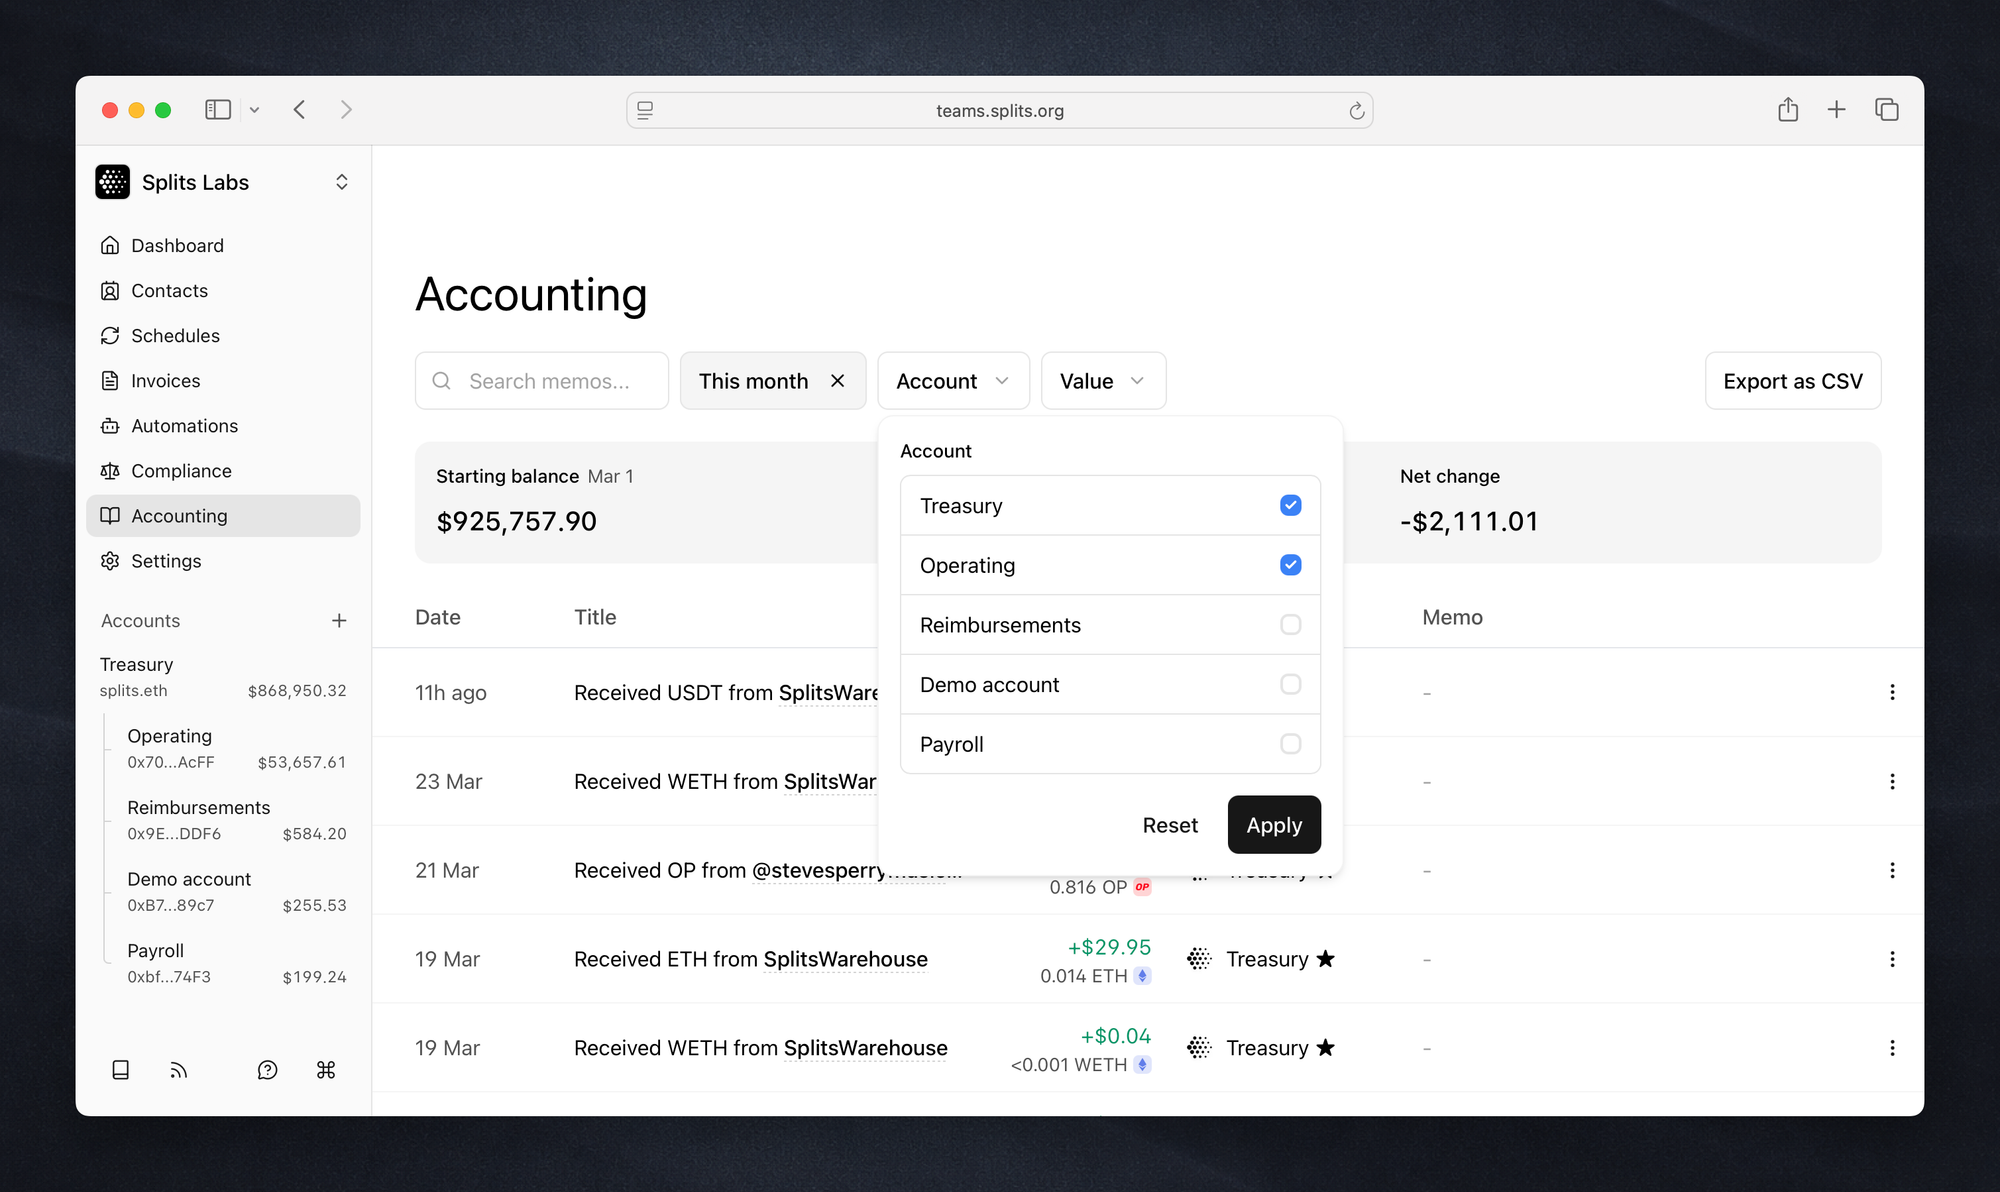Image resolution: width=2000 pixels, height=1192 pixels.
Task: Click the Safari share icon
Action: tap(1788, 110)
